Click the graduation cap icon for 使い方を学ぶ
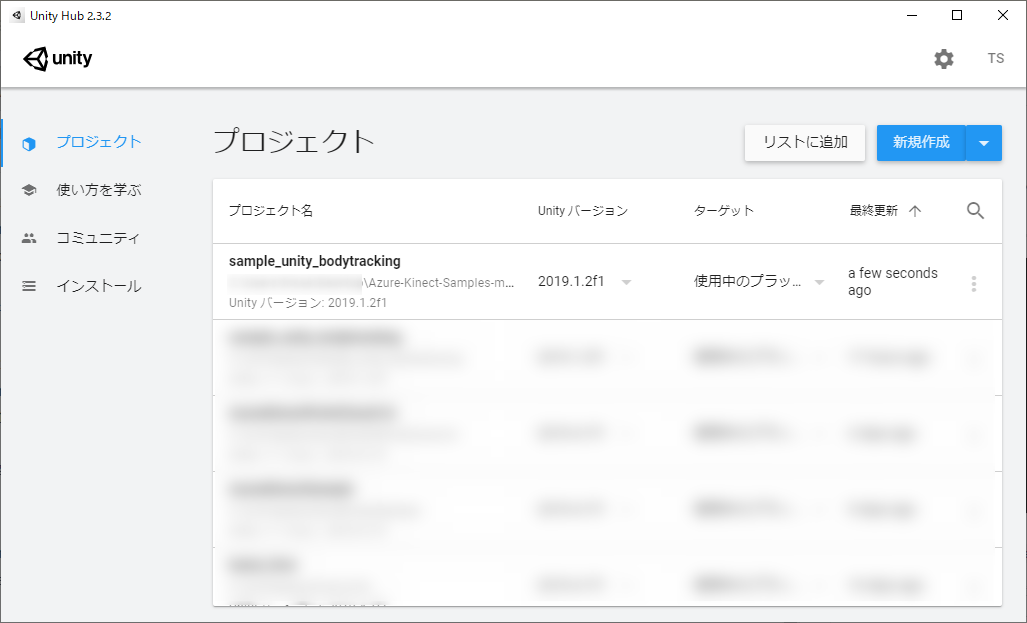The height and width of the screenshot is (623, 1027). [x=29, y=190]
